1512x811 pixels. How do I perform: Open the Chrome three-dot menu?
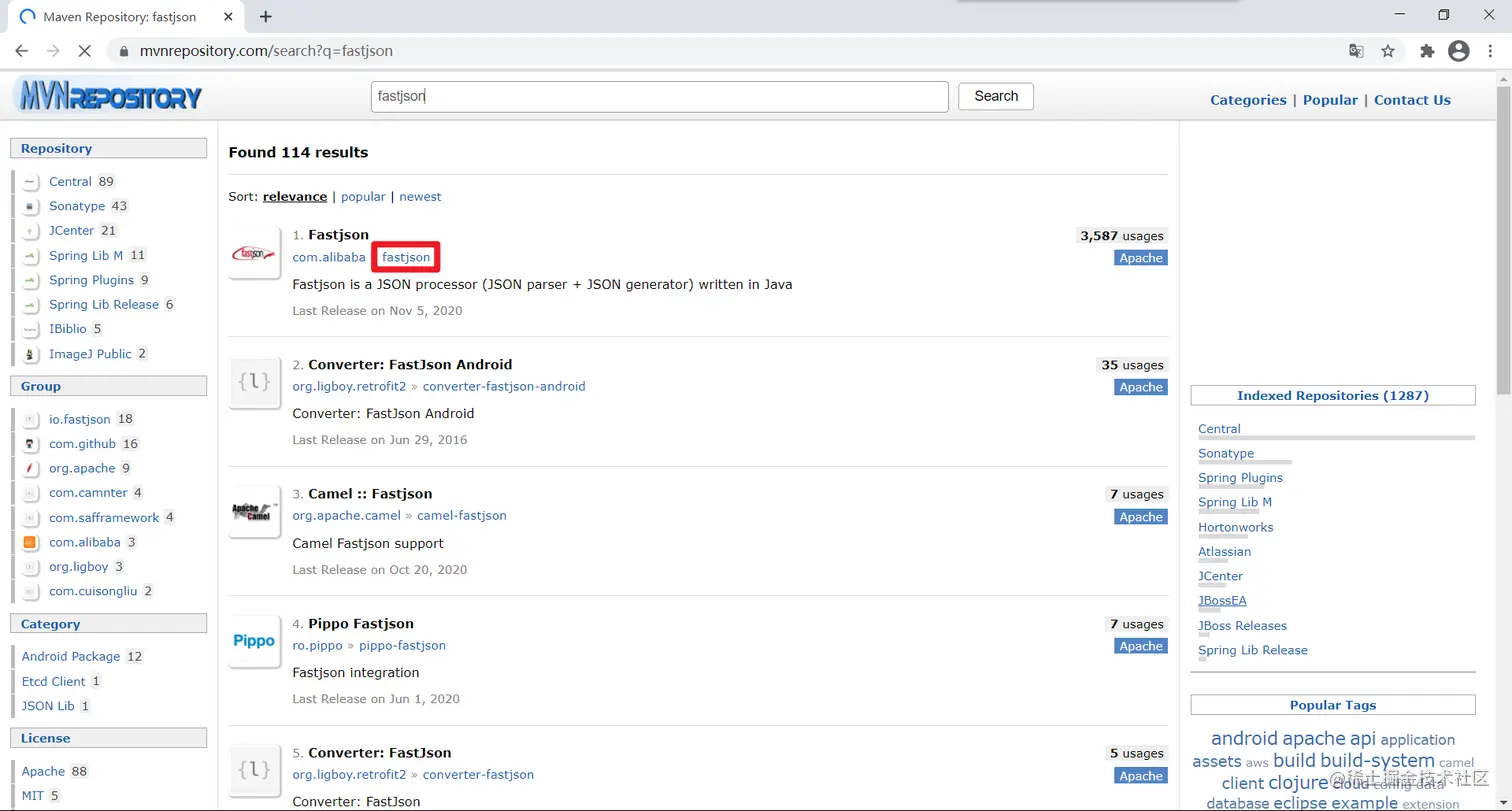1490,51
